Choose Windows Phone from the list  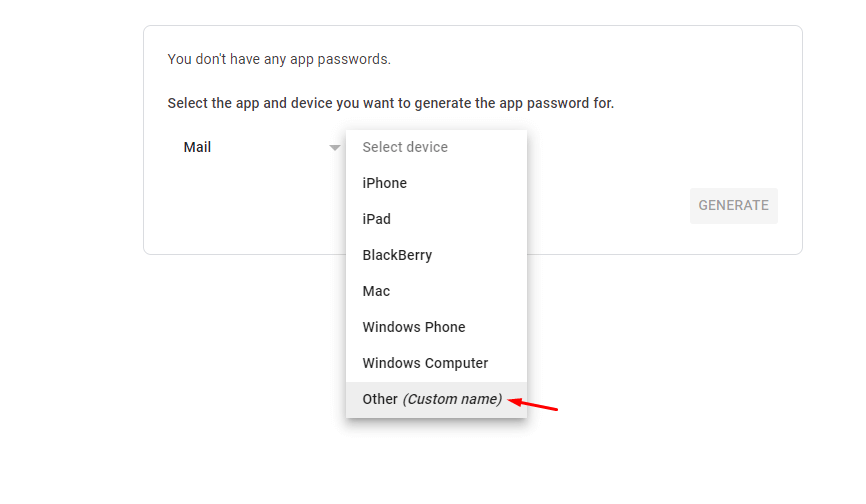tap(414, 327)
